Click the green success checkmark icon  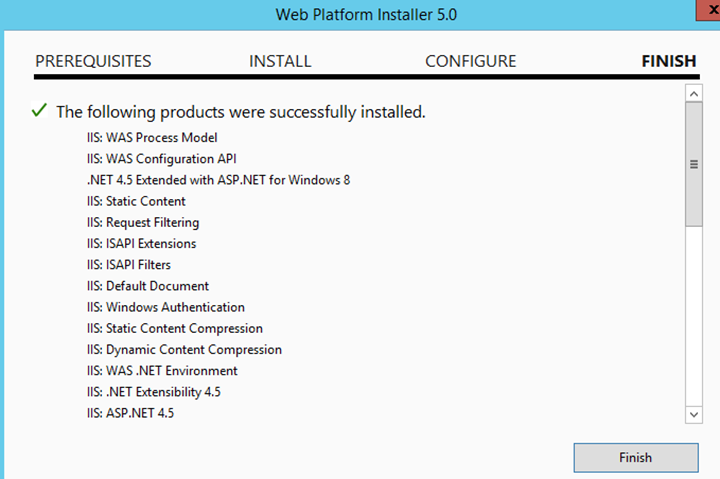(39, 110)
